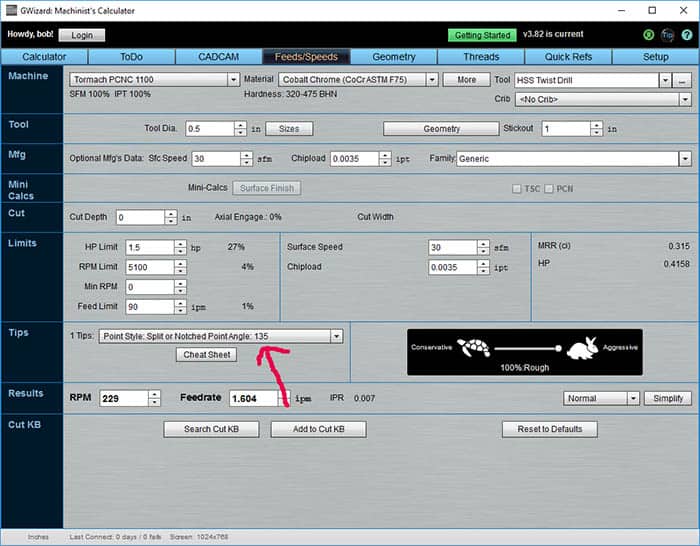The image size is (700, 546).
Task: Click the HP Limit input field
Action: click(x=150, y=247)
